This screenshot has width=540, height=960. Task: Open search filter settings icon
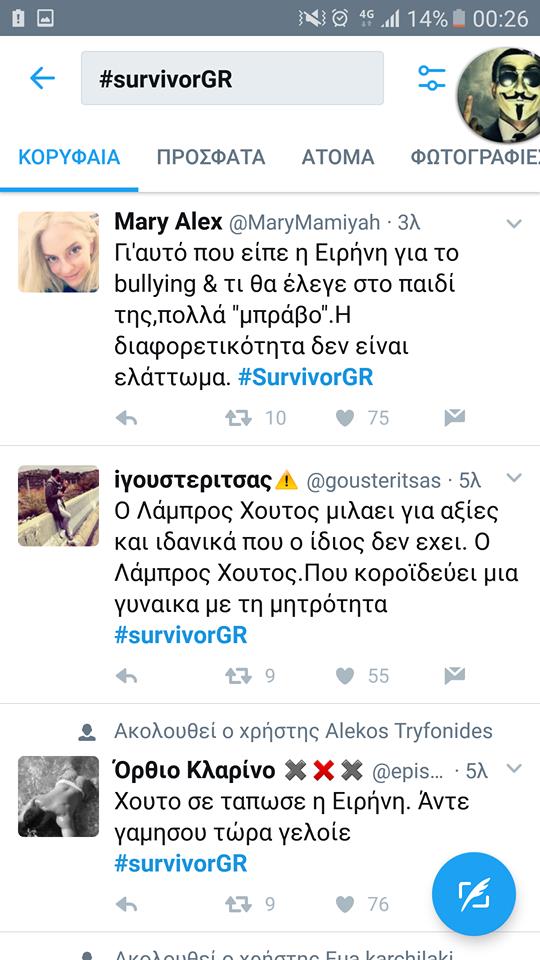coord(432,78)
